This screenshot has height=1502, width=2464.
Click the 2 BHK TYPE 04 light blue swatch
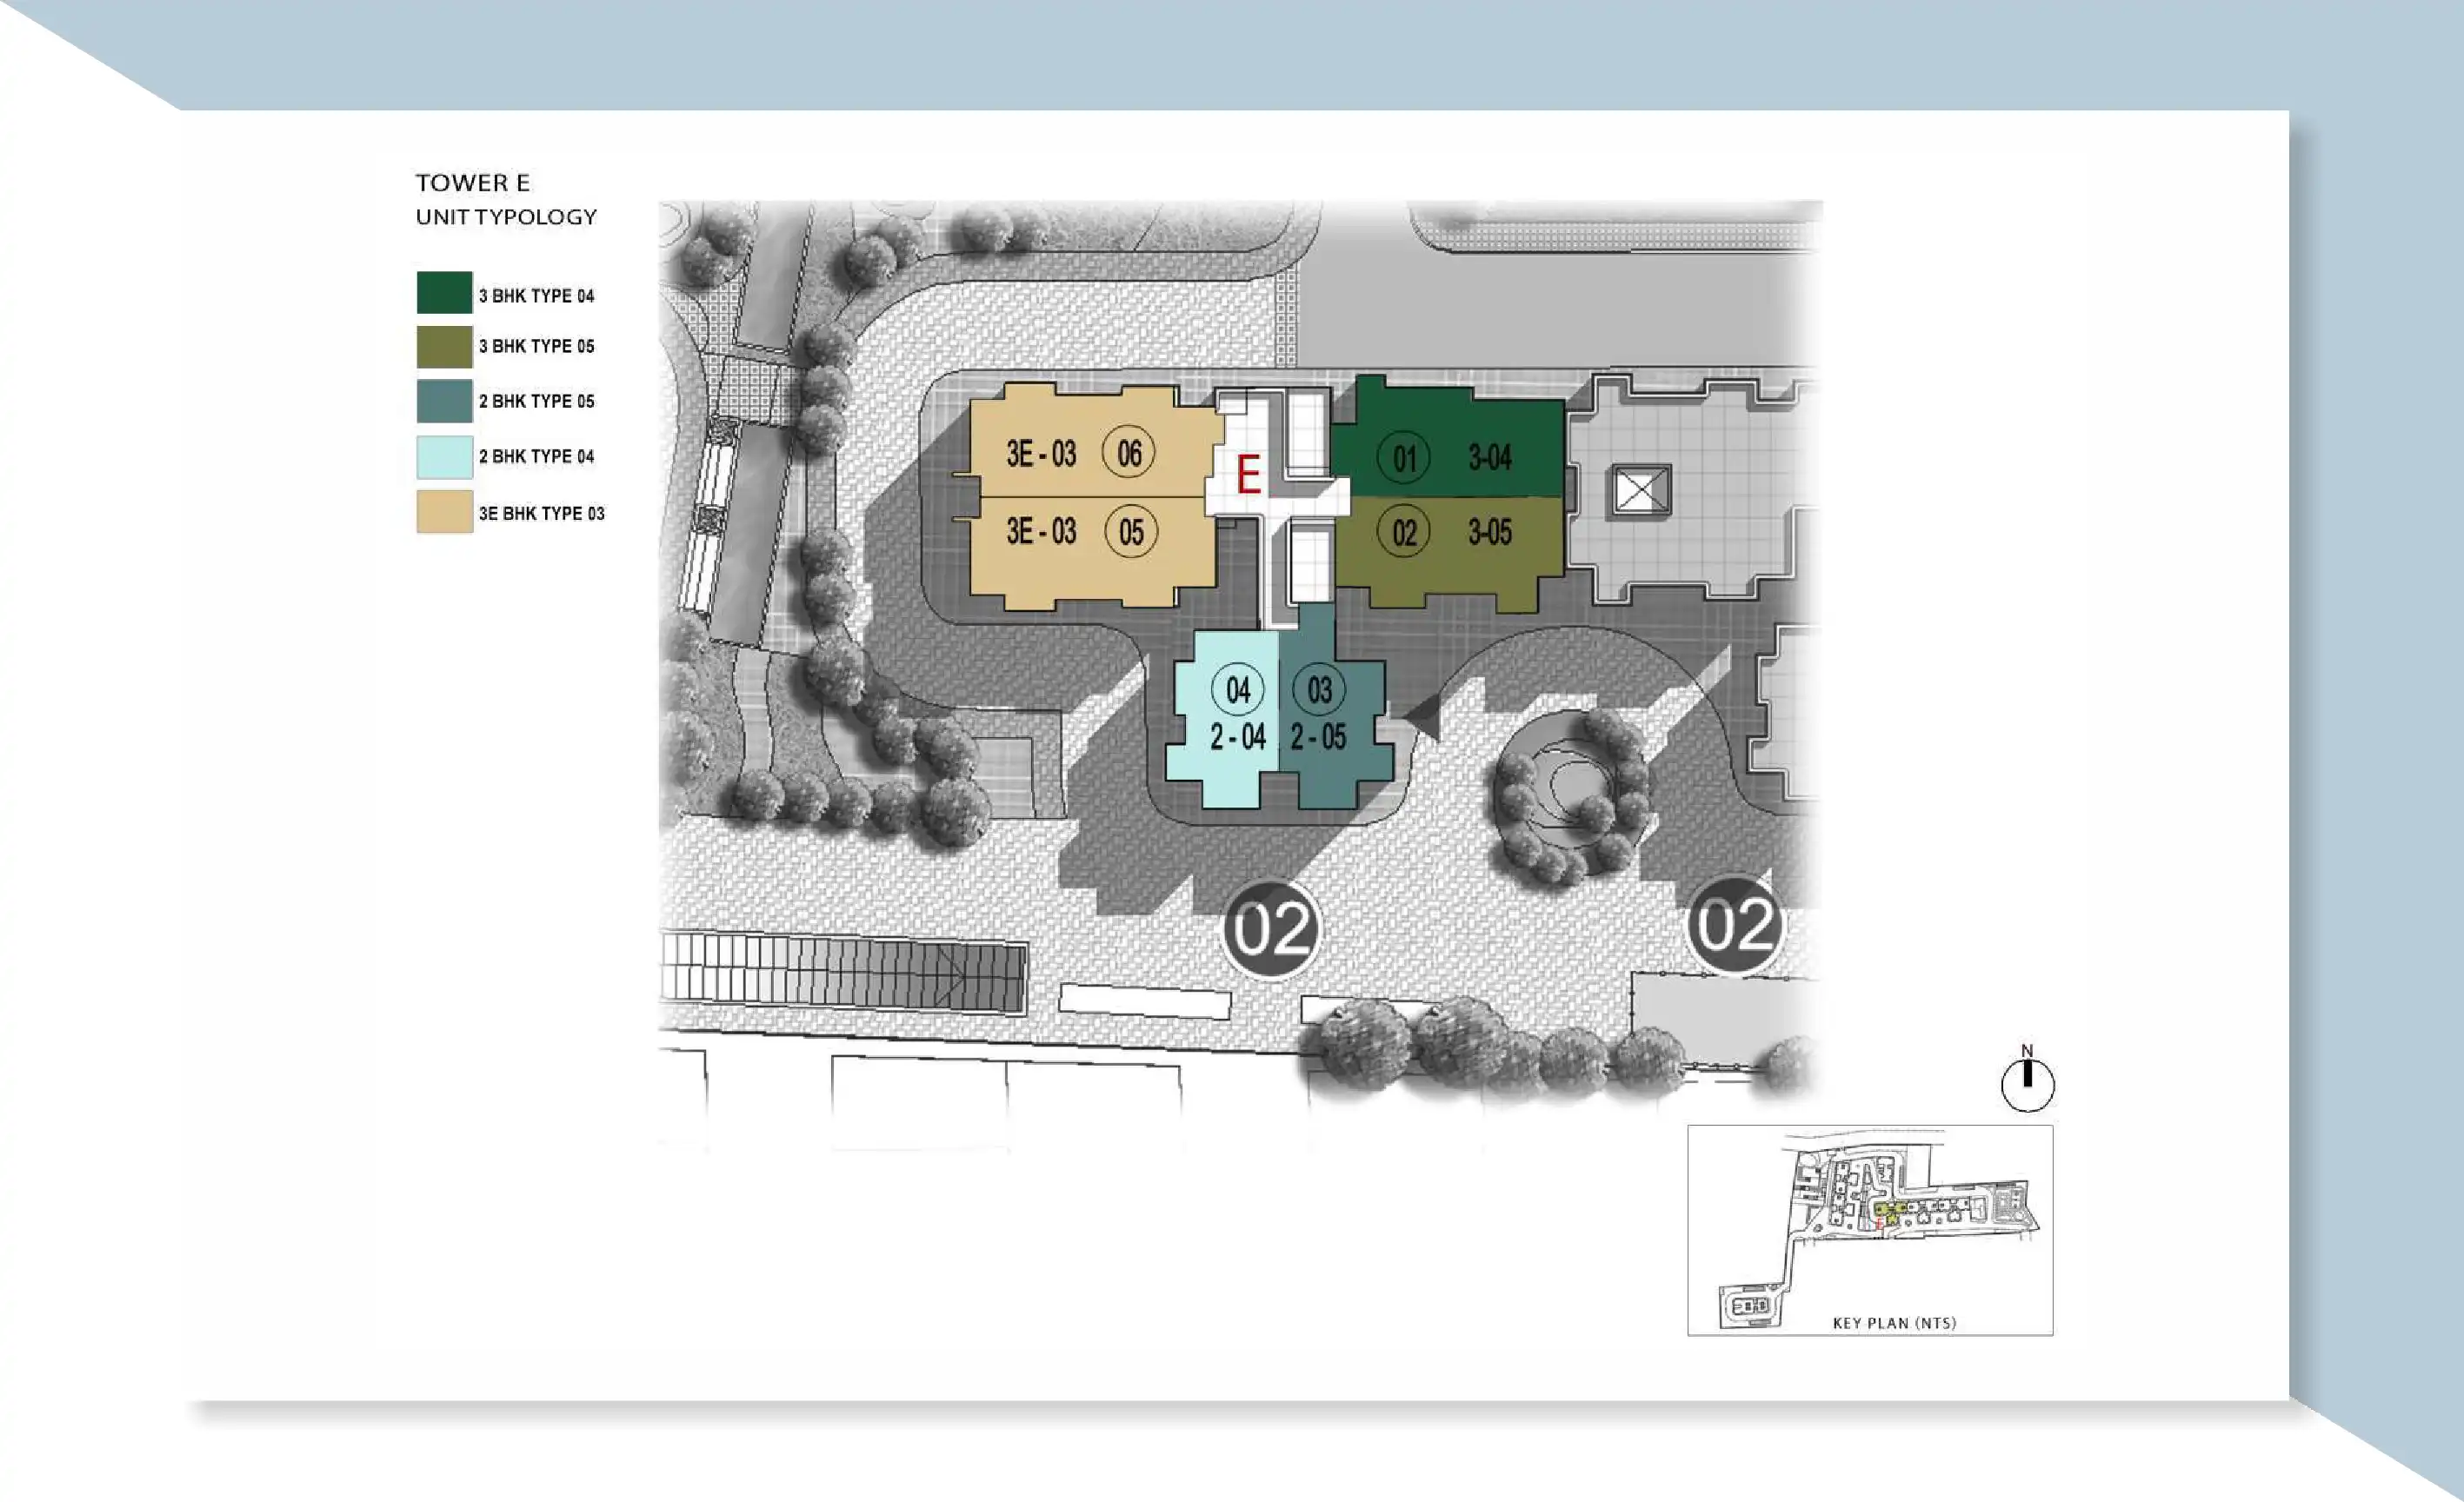[x=444, y=457]
